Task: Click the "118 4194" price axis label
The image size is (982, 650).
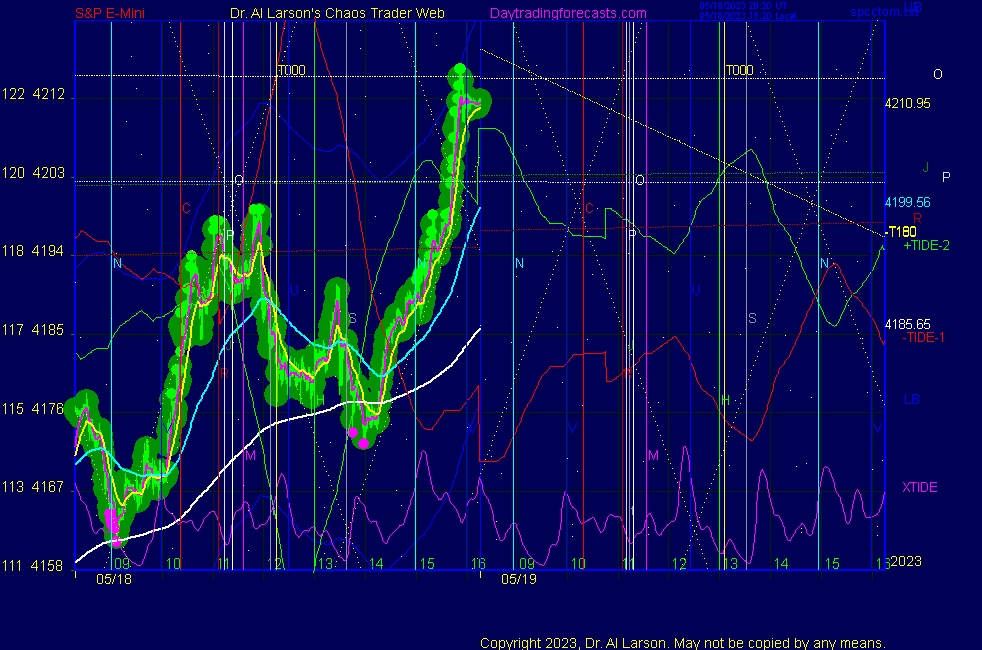Action: point(33,251)
